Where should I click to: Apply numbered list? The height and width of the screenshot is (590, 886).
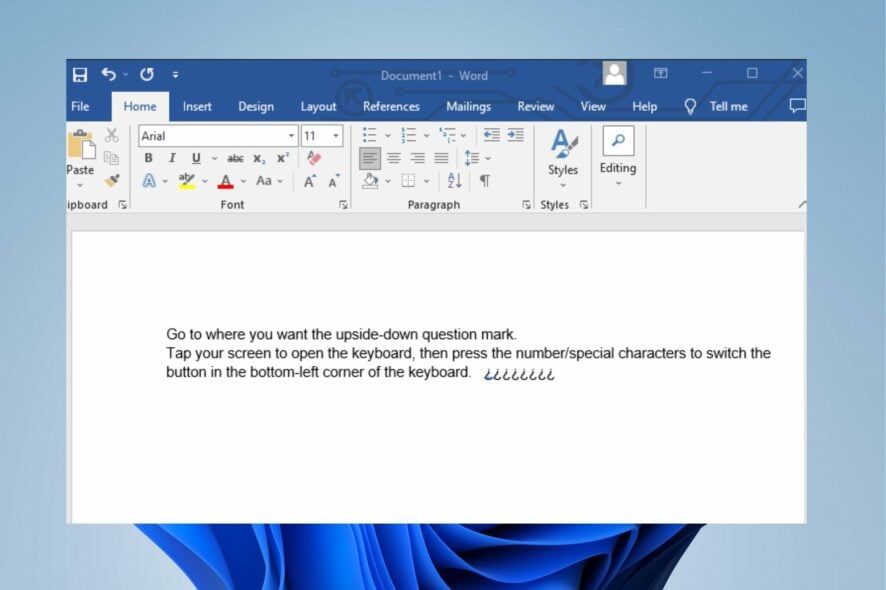click(x=409, y=135)
